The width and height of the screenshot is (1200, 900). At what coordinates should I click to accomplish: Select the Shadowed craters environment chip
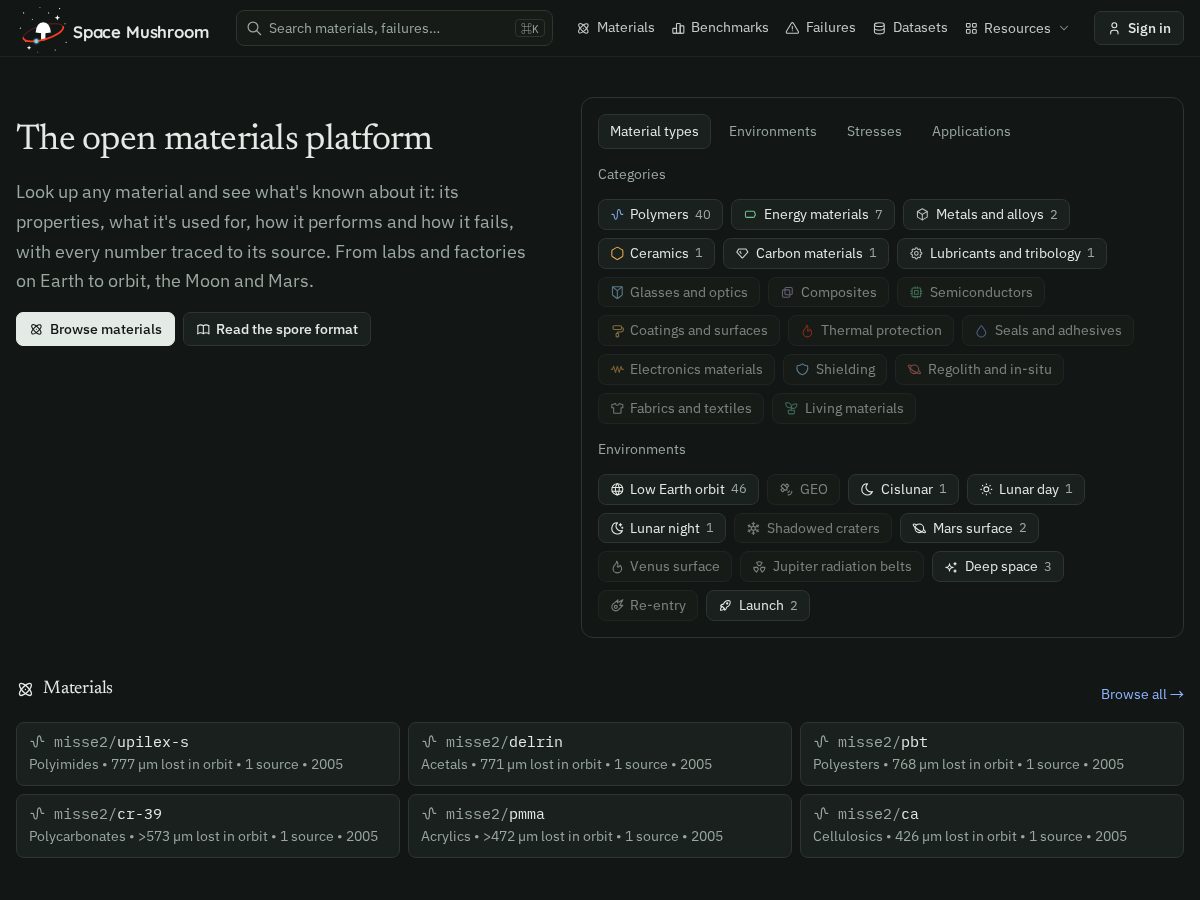pyautogui.click(x=813, y=528)
